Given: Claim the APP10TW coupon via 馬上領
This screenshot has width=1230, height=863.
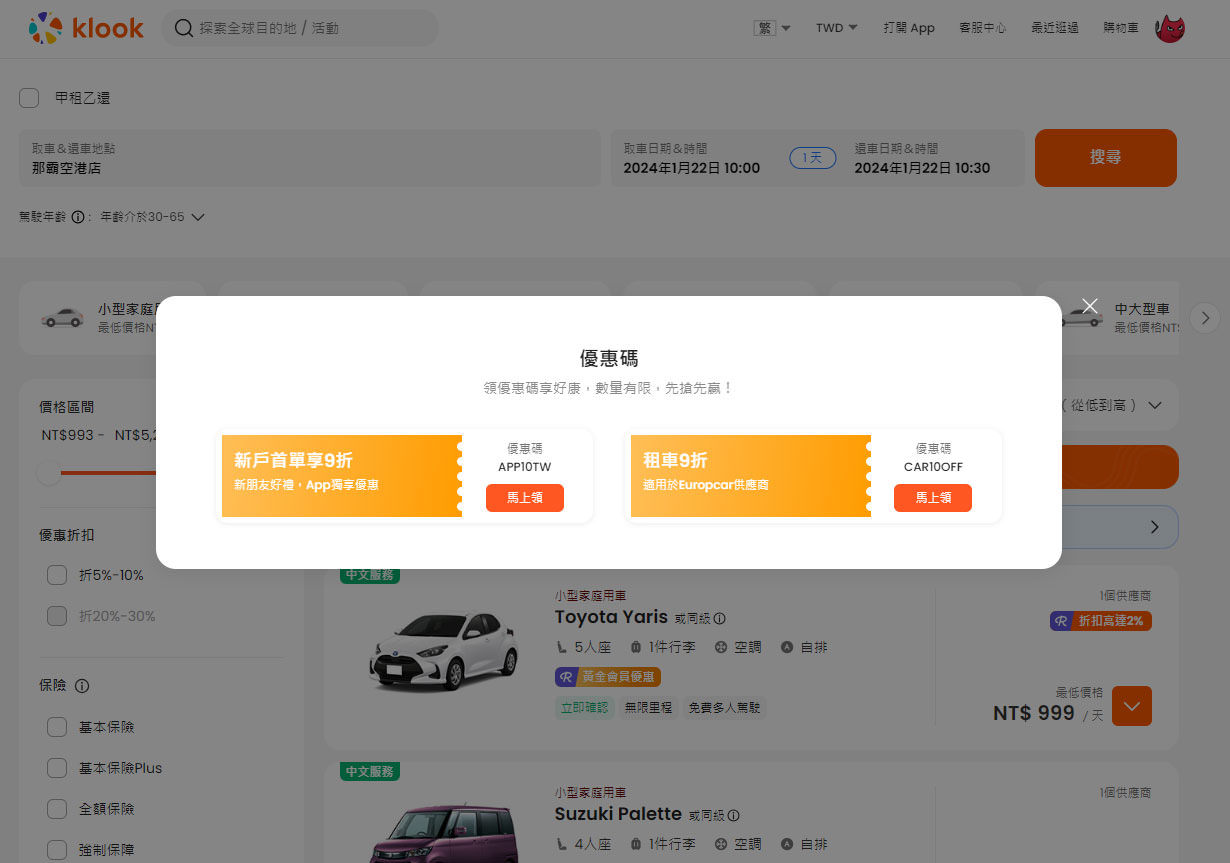Looking at the screenshot, I should pos(525,498).
